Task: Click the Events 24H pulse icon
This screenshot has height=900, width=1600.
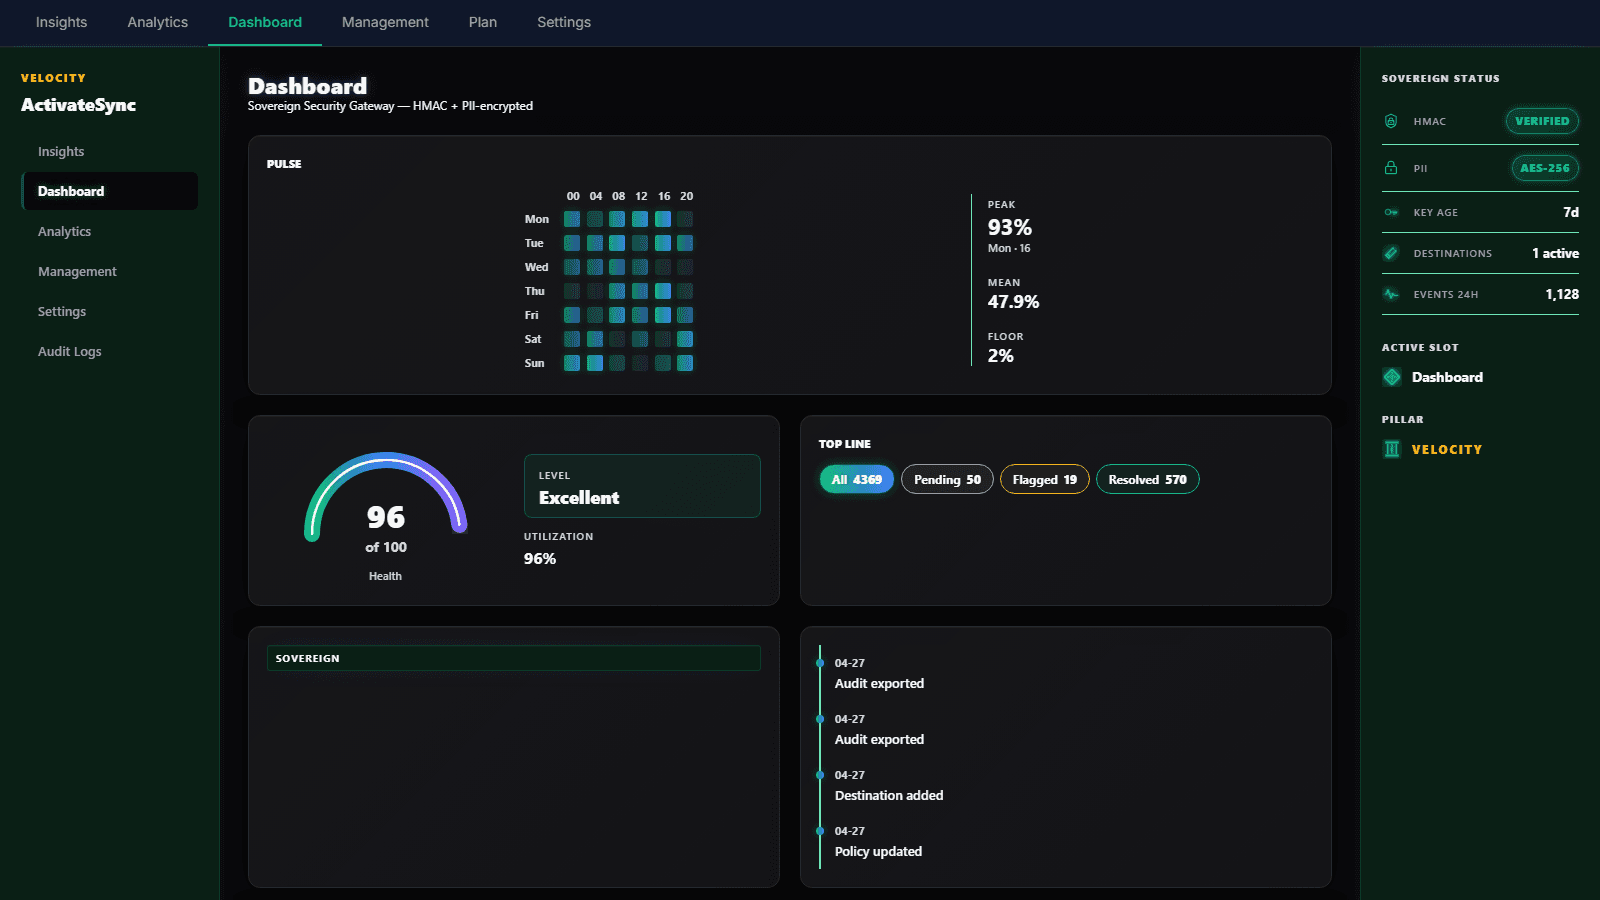Action: coord(1391,294)
